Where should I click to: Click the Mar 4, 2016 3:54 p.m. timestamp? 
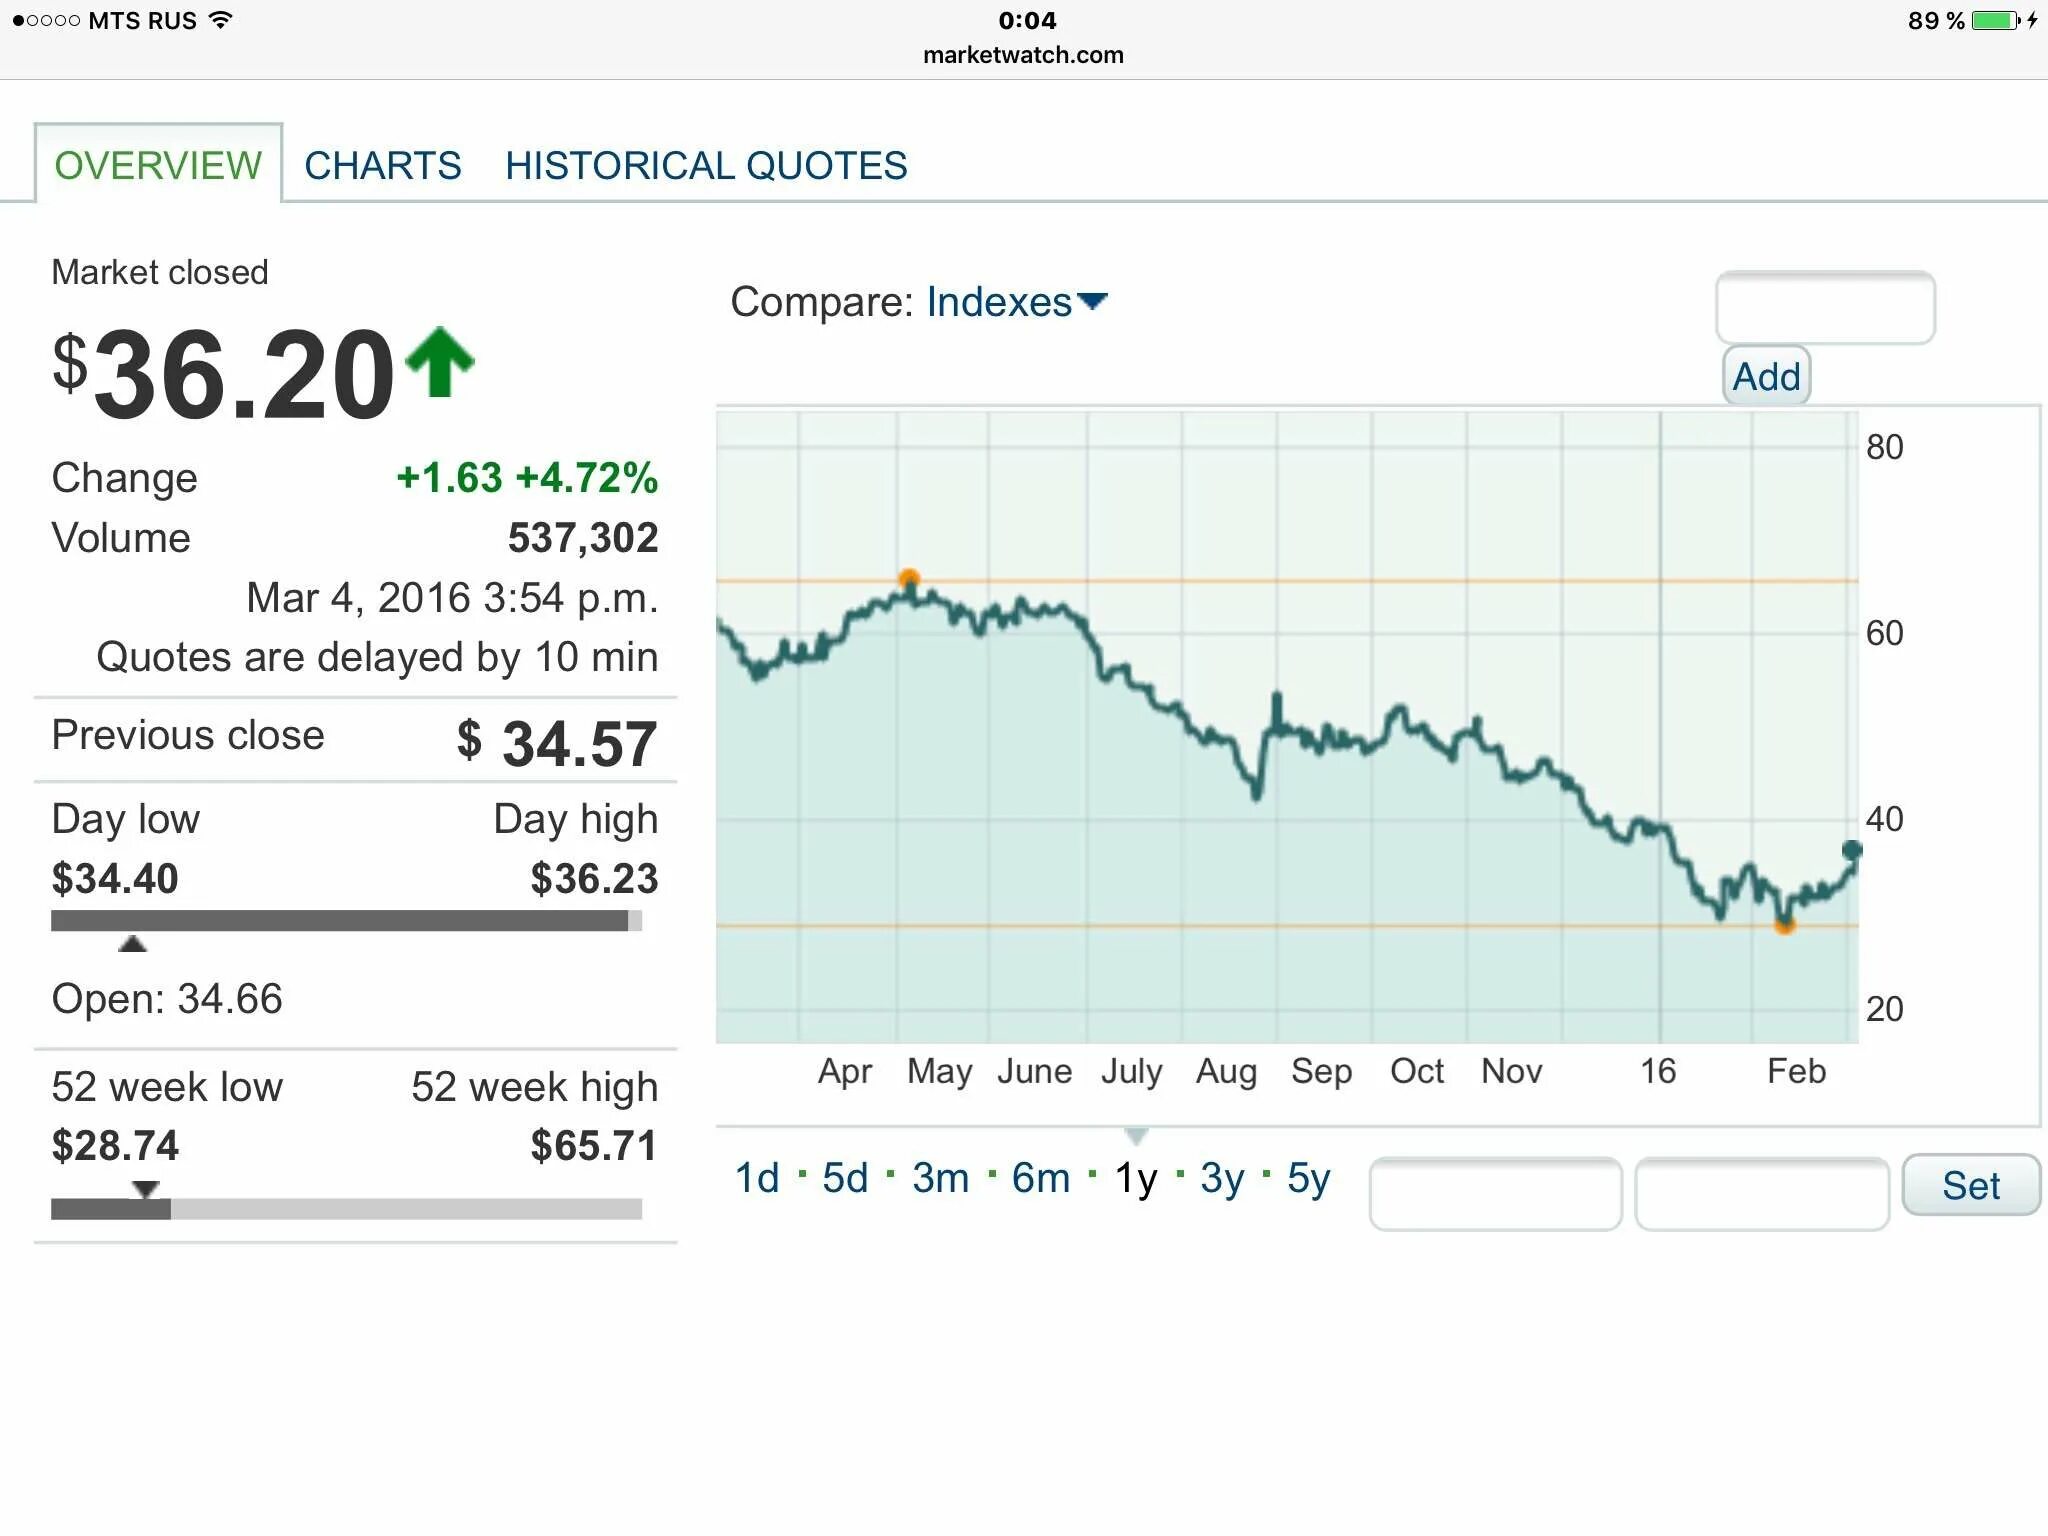[452, 598]
